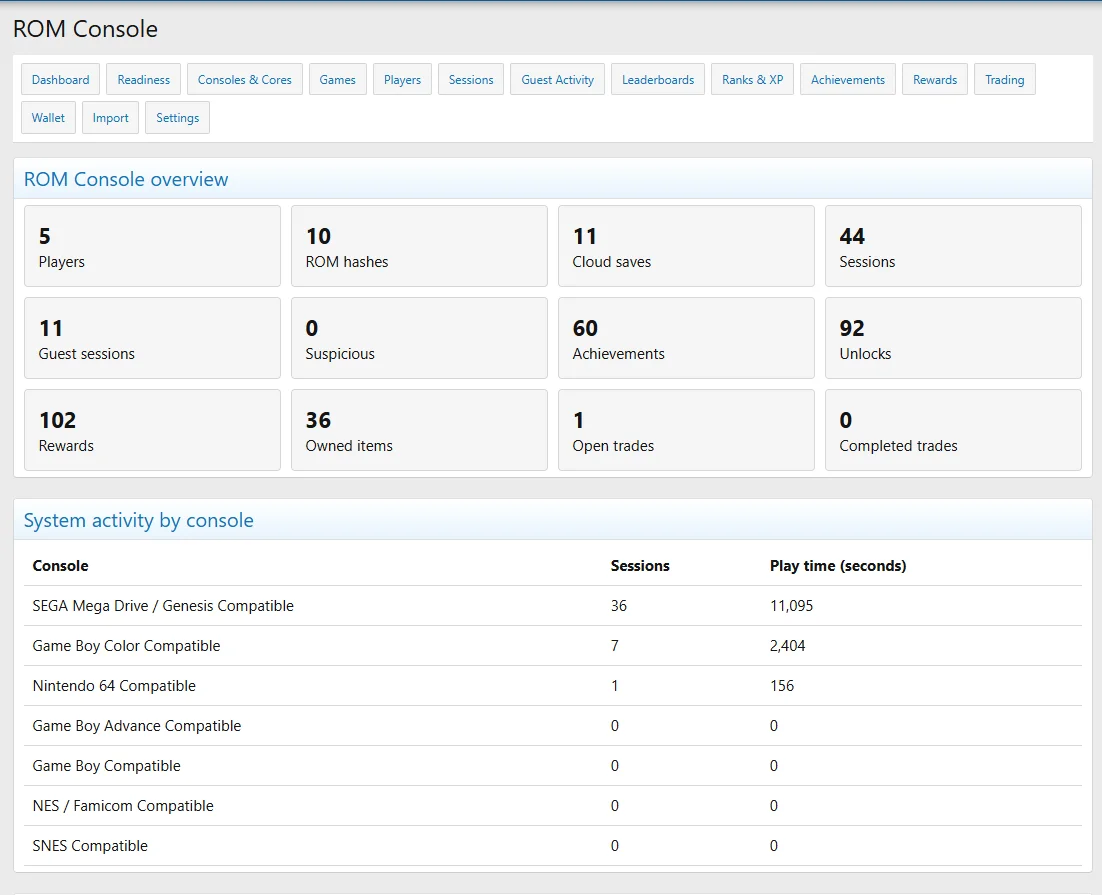1102x895 pixels.
Task: Select the 0 Completed trades card
Action: pos(953,430)
